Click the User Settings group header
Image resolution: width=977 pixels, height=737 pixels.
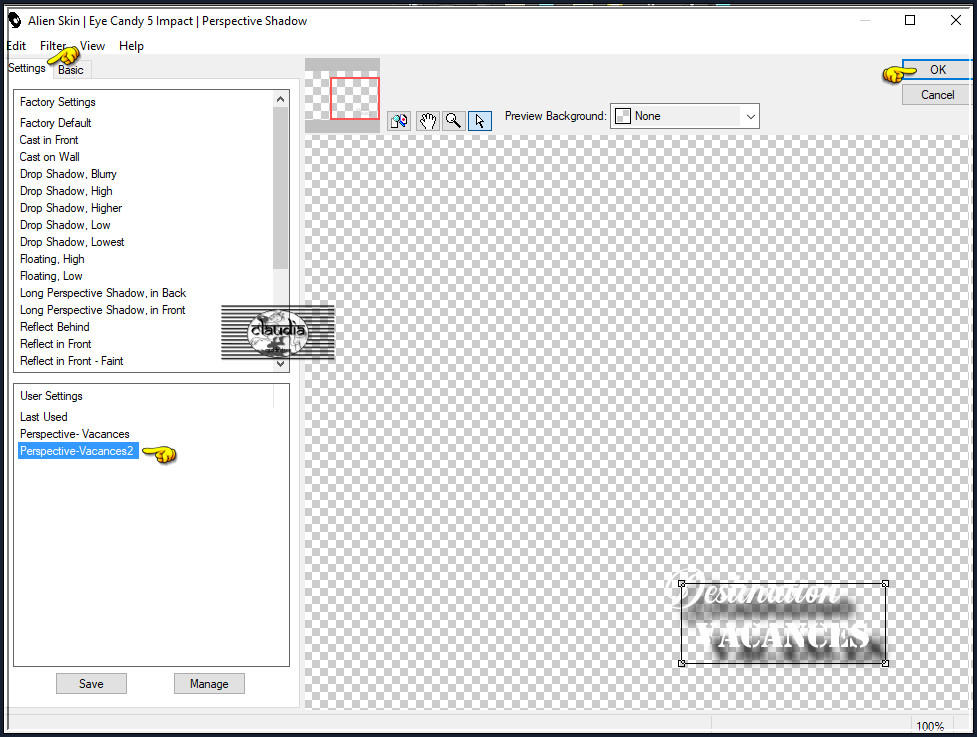tap(51, 396)
